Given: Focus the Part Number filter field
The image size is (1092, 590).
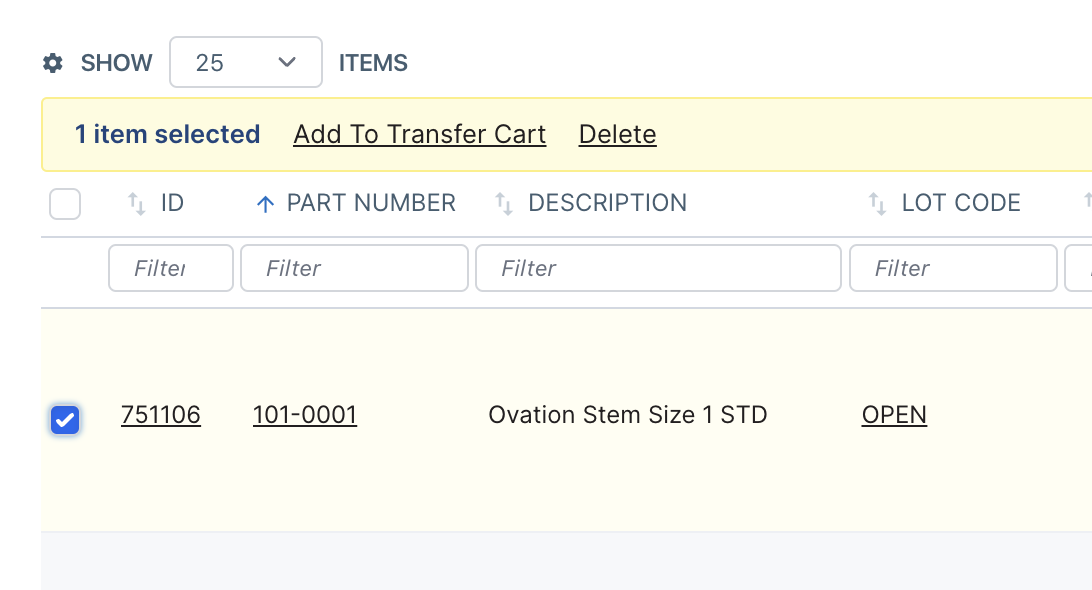Looking at the screenshot, I should 354,268.
